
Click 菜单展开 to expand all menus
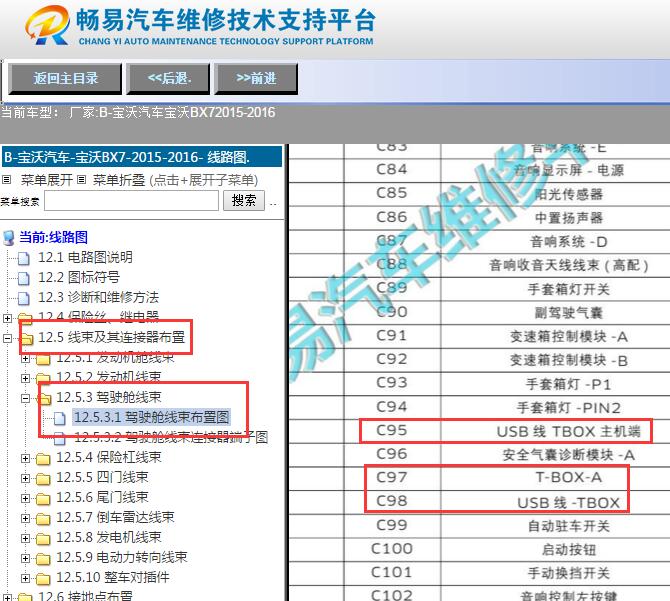pos(47,180)
